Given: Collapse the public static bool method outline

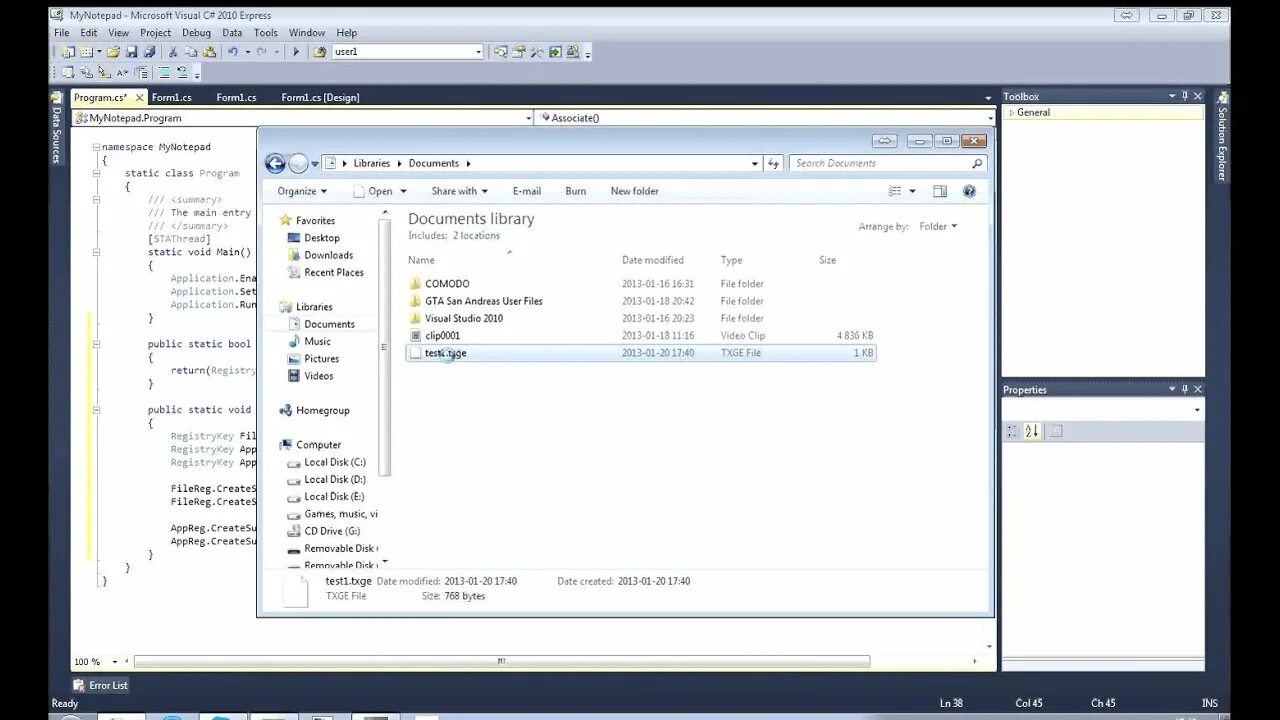Looking at the screenshot, I should click(97, 344).
